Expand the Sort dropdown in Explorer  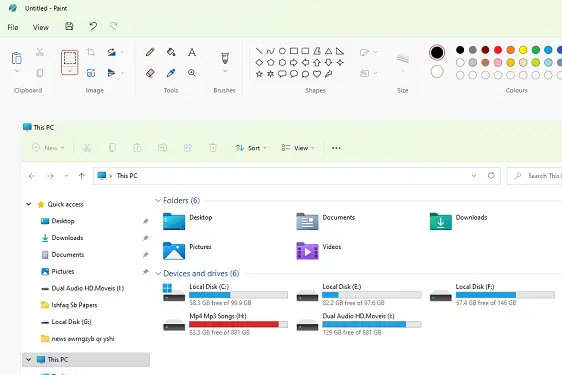pos(251,148)
